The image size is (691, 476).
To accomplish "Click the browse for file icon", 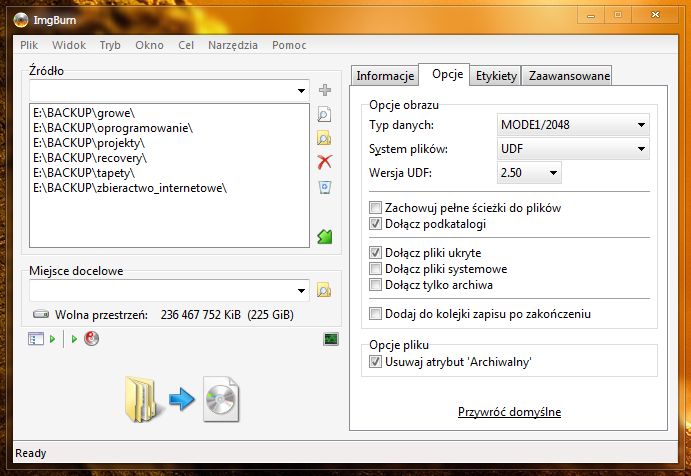I will 324,114.
